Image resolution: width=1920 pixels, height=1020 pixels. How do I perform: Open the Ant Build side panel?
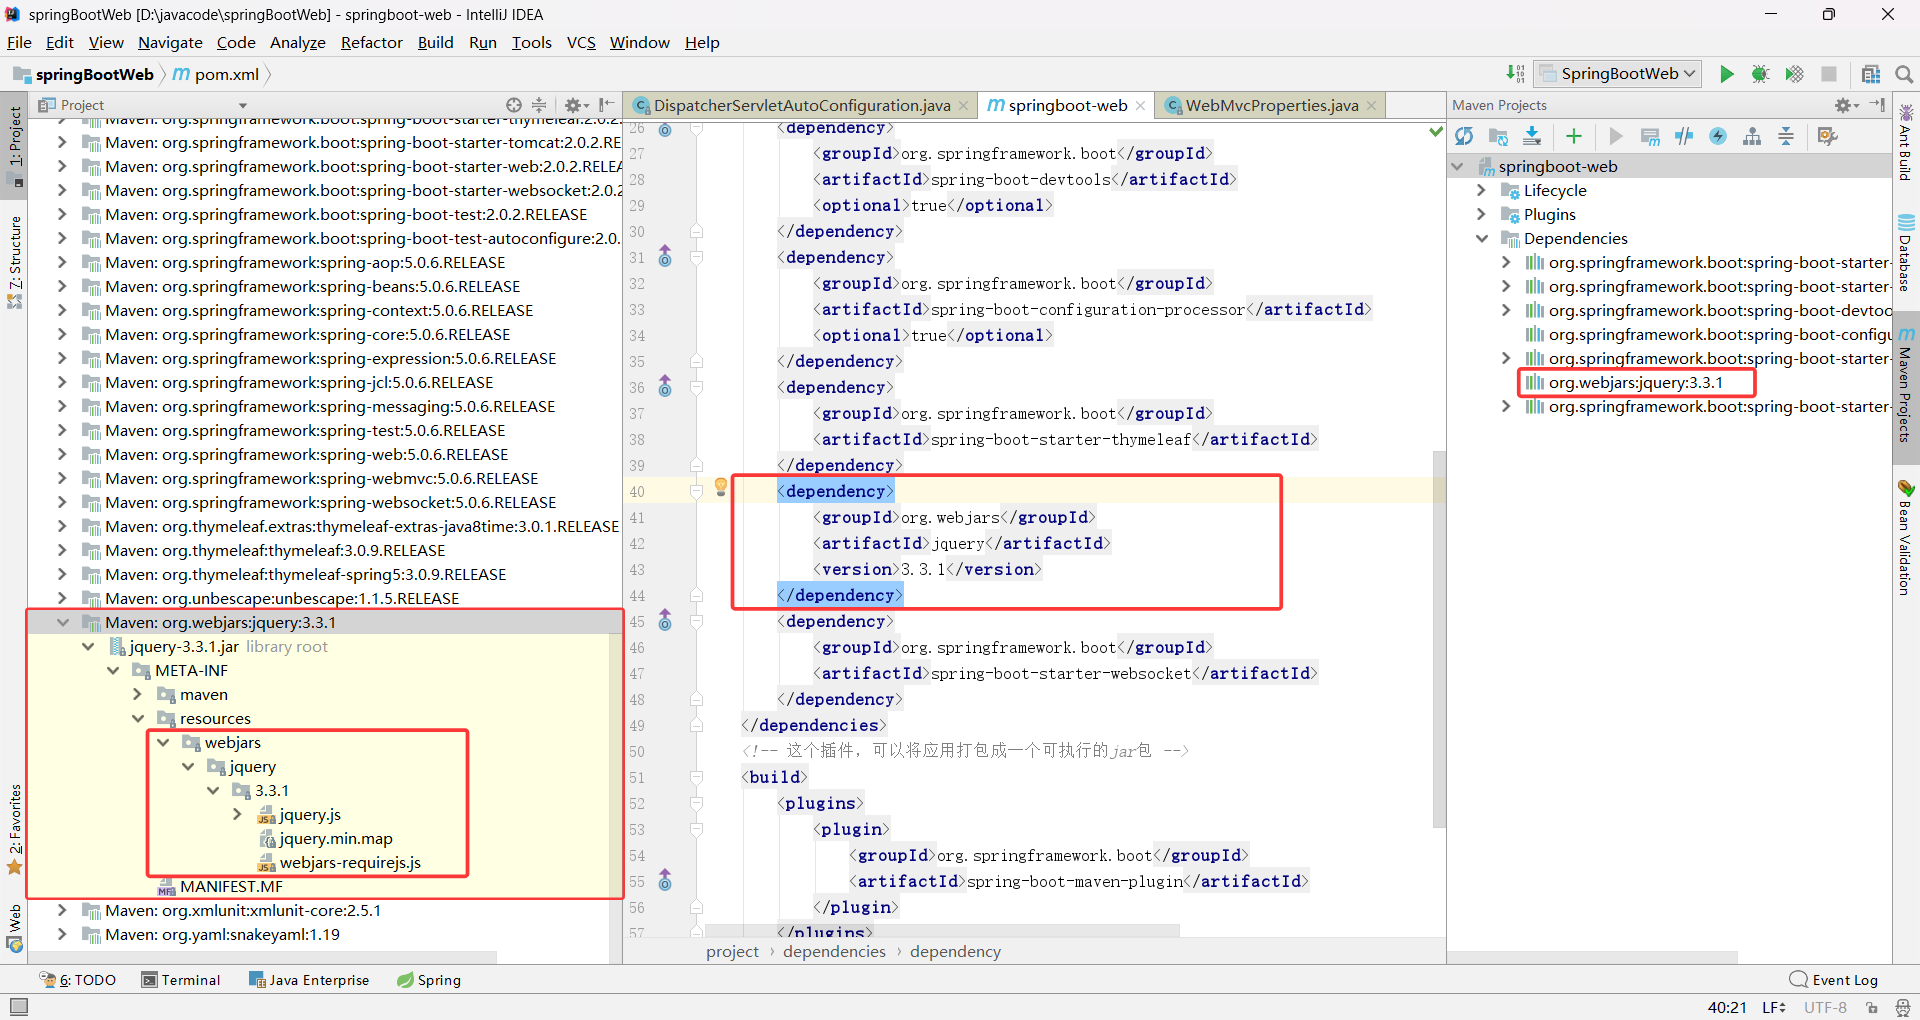click(x=1906, y=141)
